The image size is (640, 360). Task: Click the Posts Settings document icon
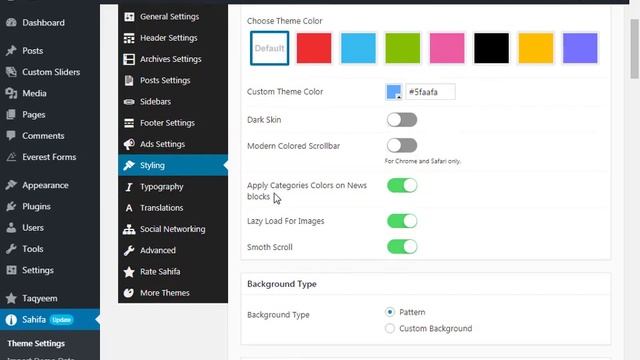click(x=129, y=80)
